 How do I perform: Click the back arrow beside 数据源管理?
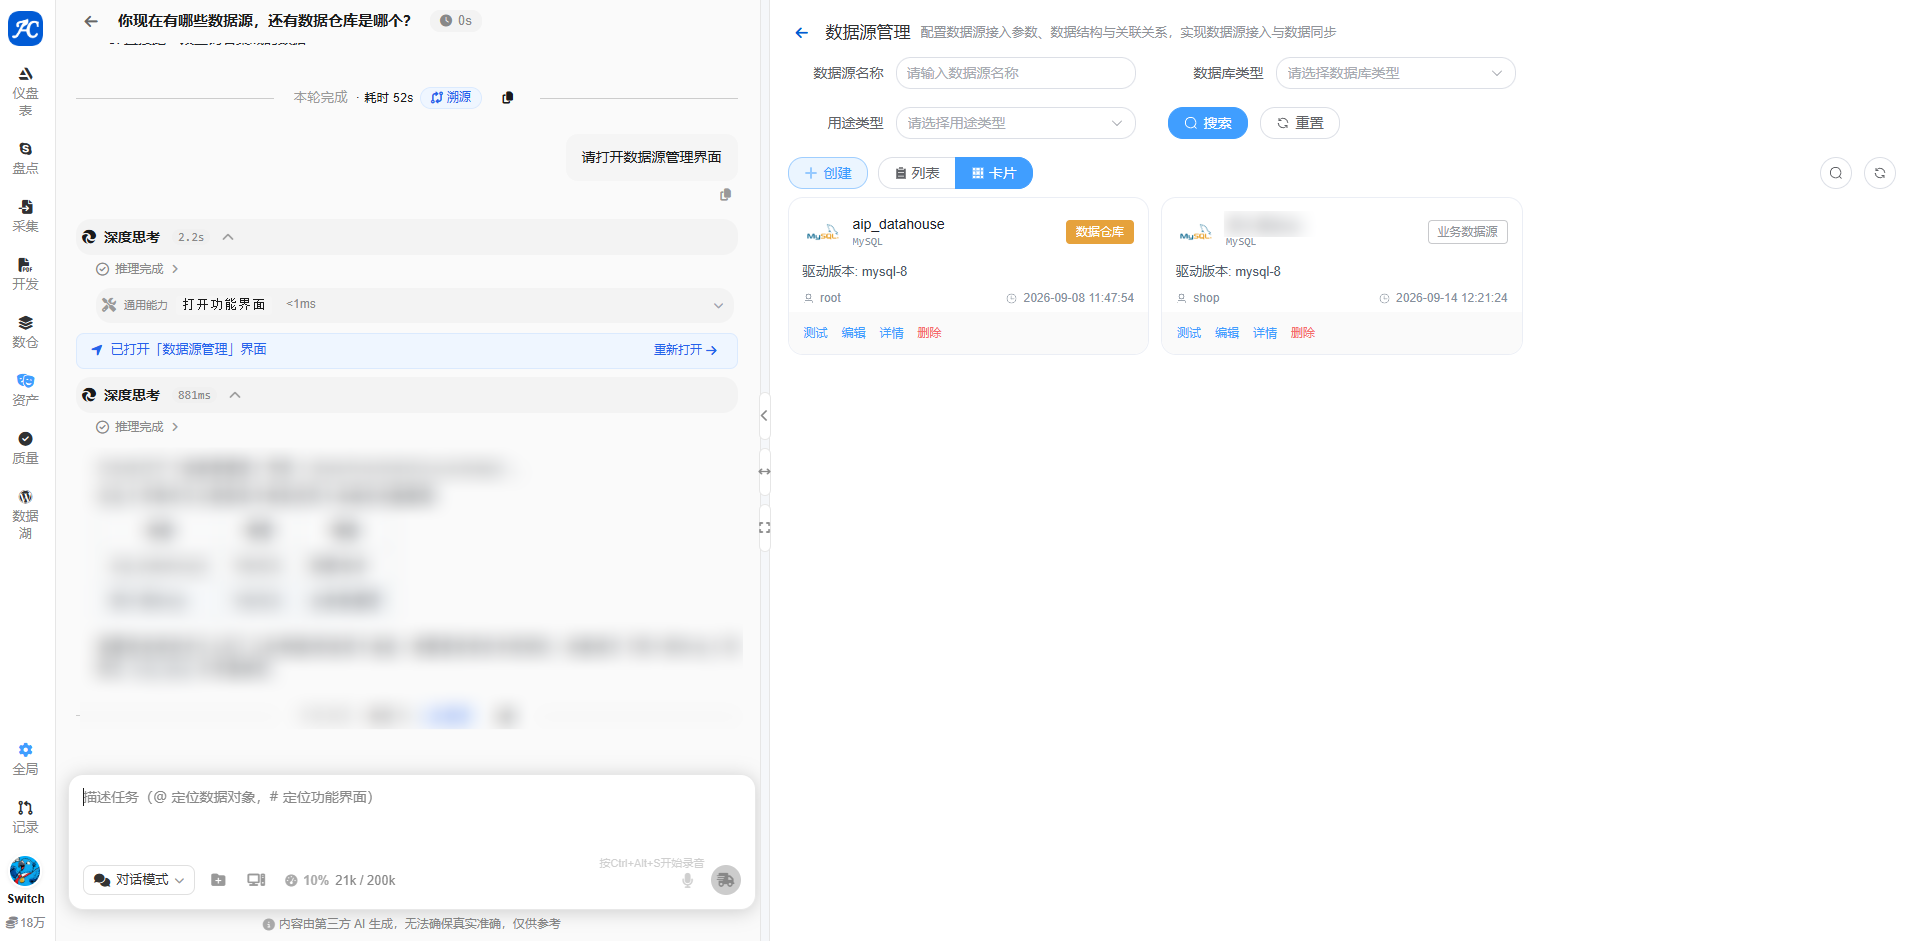point(801,33)
